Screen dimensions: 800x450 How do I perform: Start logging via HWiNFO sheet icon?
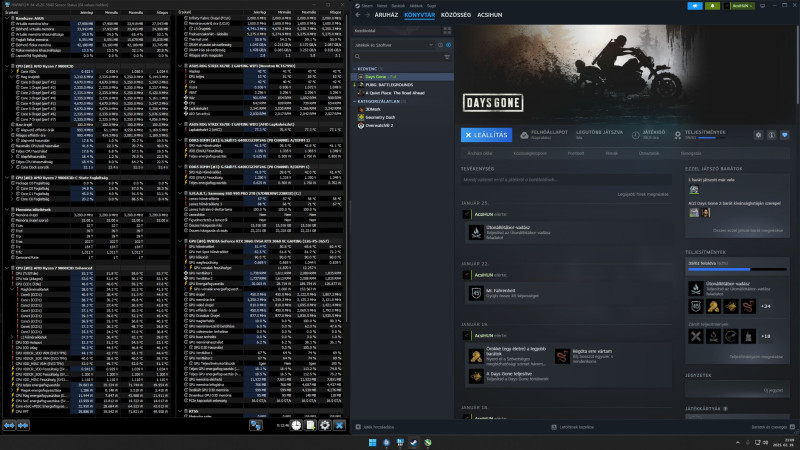pyautogui.click(x=310, y=426)
